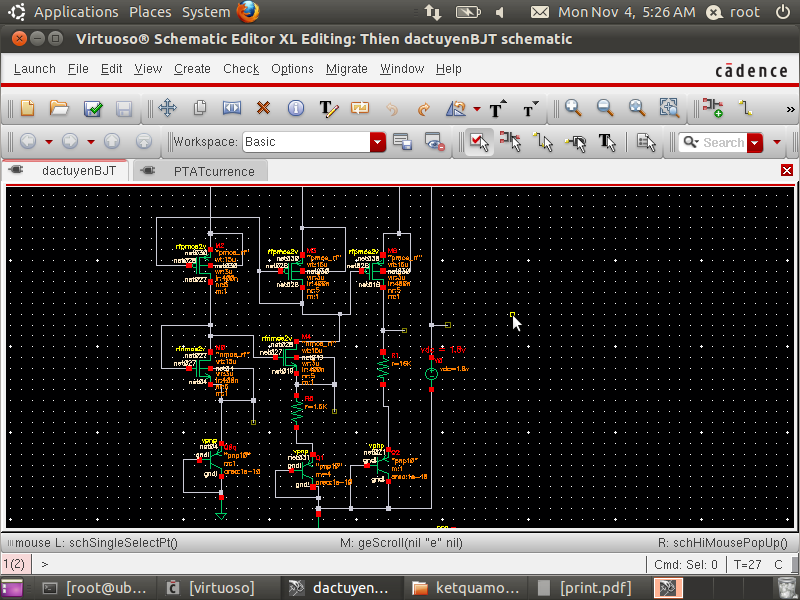800x600 pixels.
Task: Click the Undo arrow
Action: 392,109
